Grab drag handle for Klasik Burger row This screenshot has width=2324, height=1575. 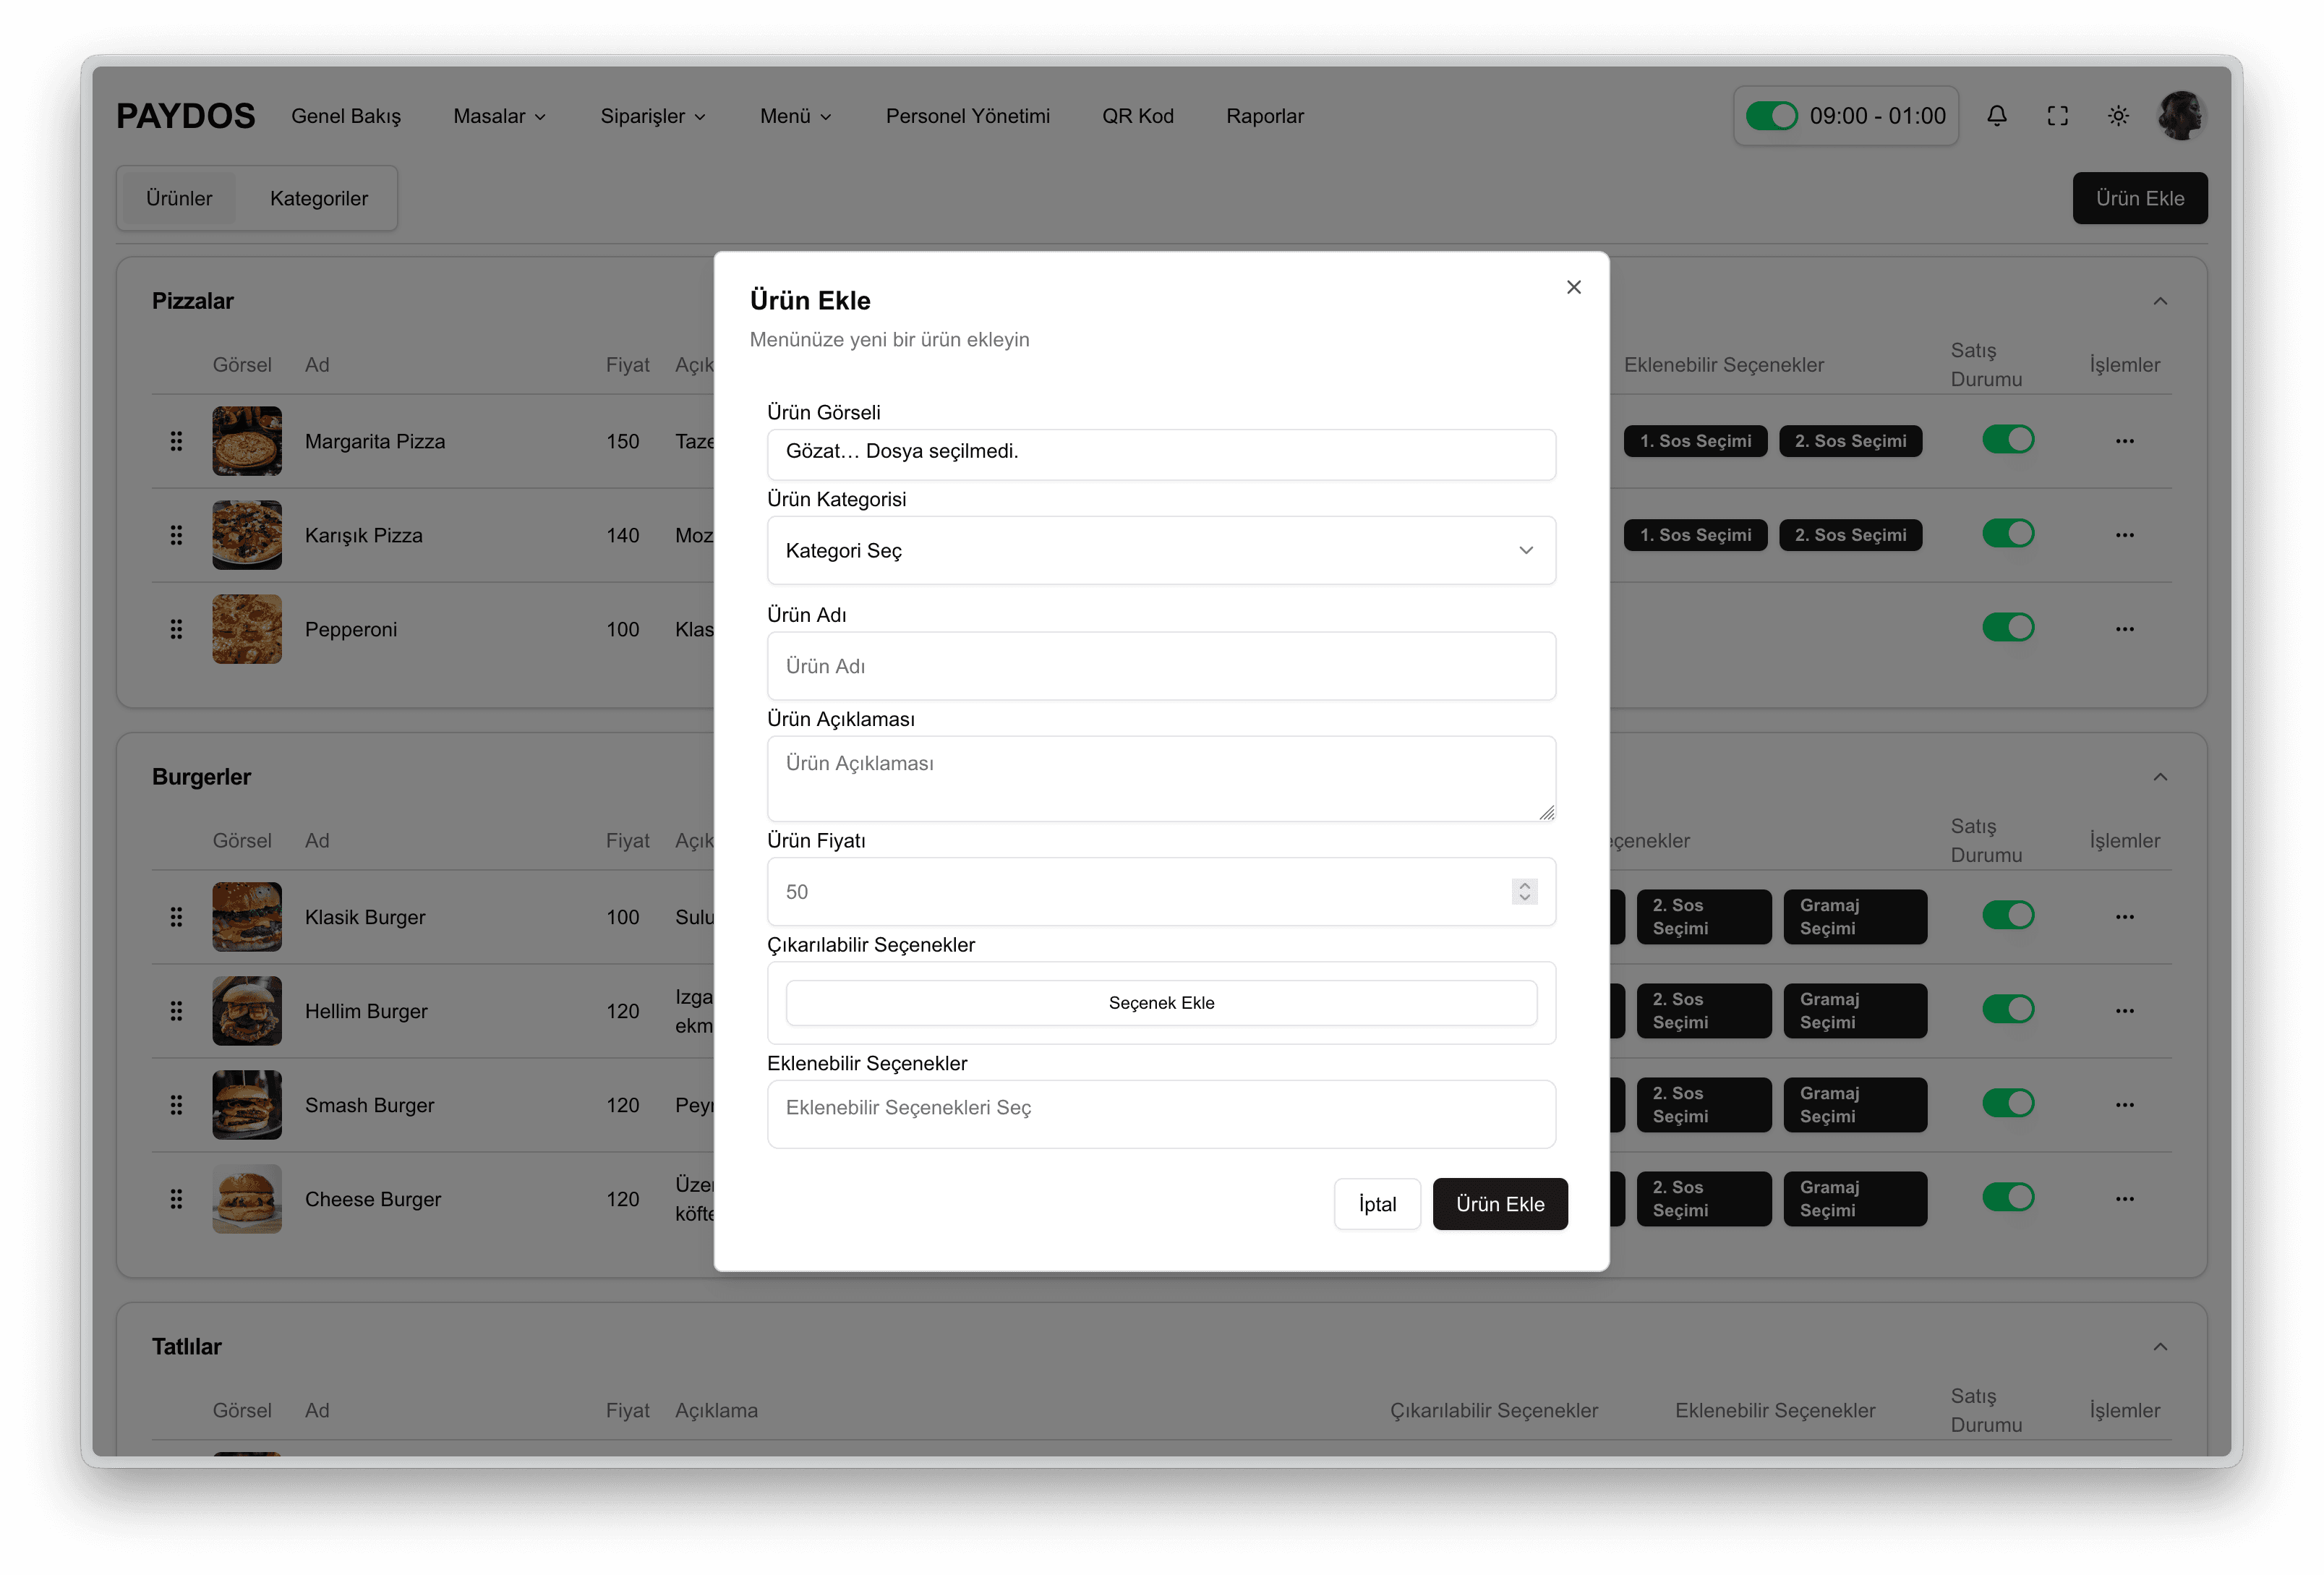click(x=176, y=917)
